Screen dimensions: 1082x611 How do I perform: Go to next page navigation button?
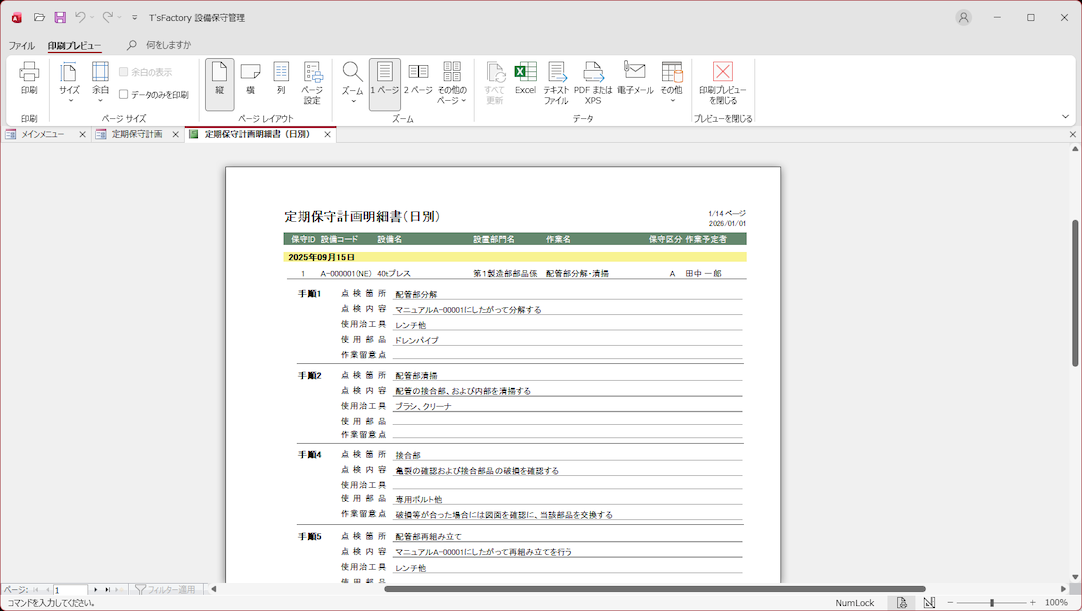(96, 590)
